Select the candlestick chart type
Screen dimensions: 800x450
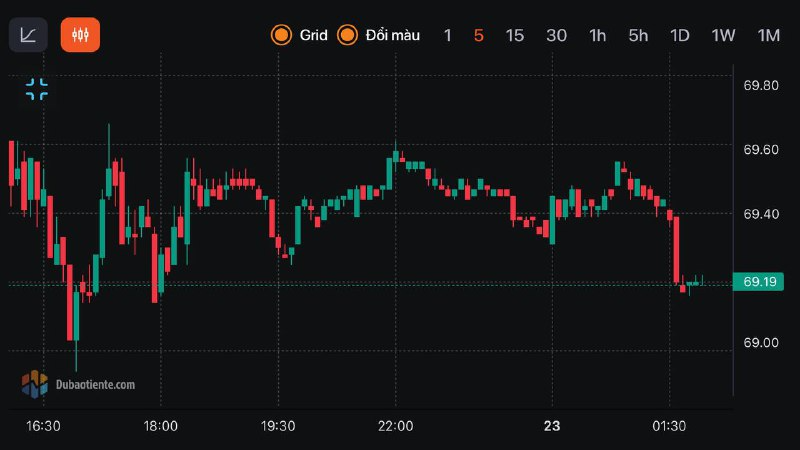click(x=80, y=35)
